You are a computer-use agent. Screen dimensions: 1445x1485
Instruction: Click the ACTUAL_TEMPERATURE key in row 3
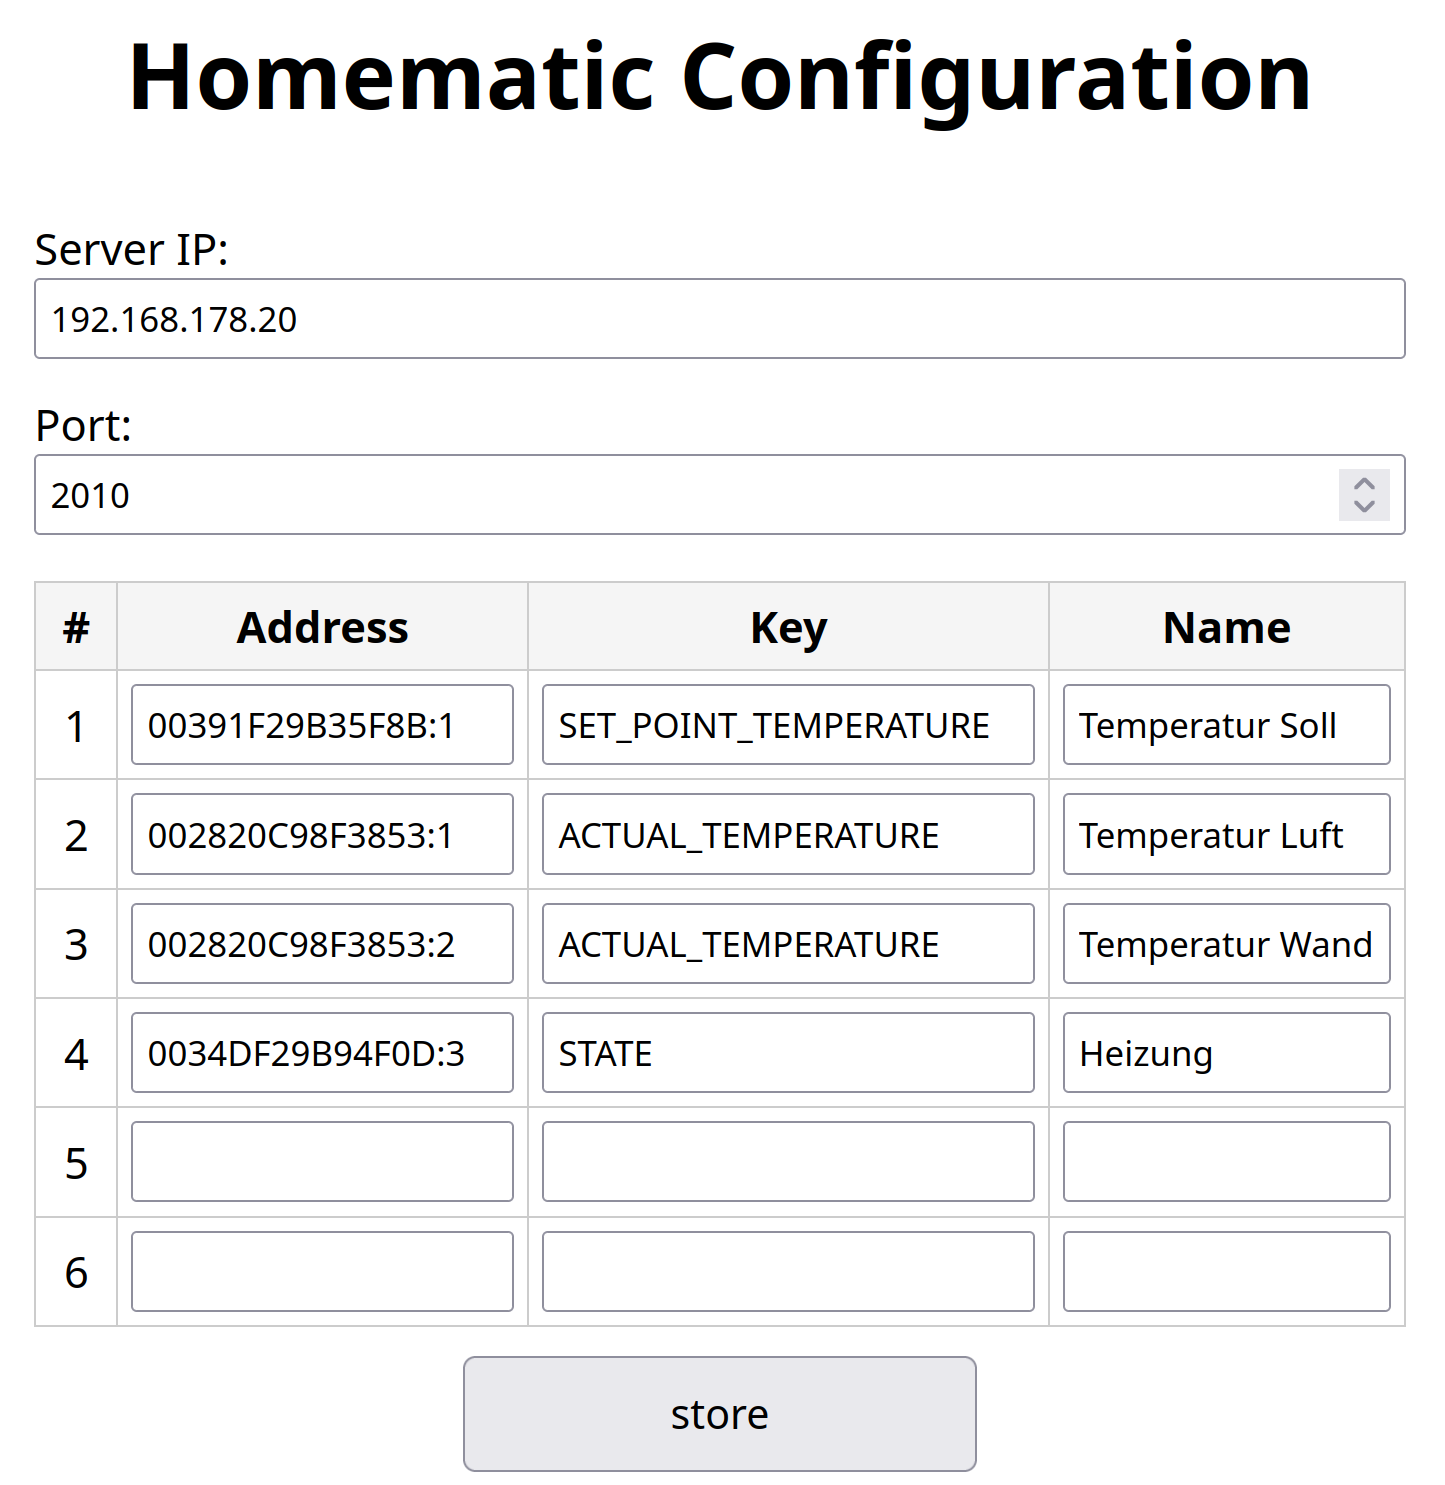[x=787, y=943]
